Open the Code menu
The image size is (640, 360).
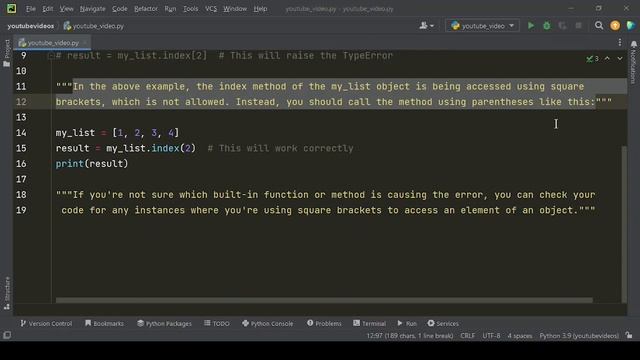[120, 9]
